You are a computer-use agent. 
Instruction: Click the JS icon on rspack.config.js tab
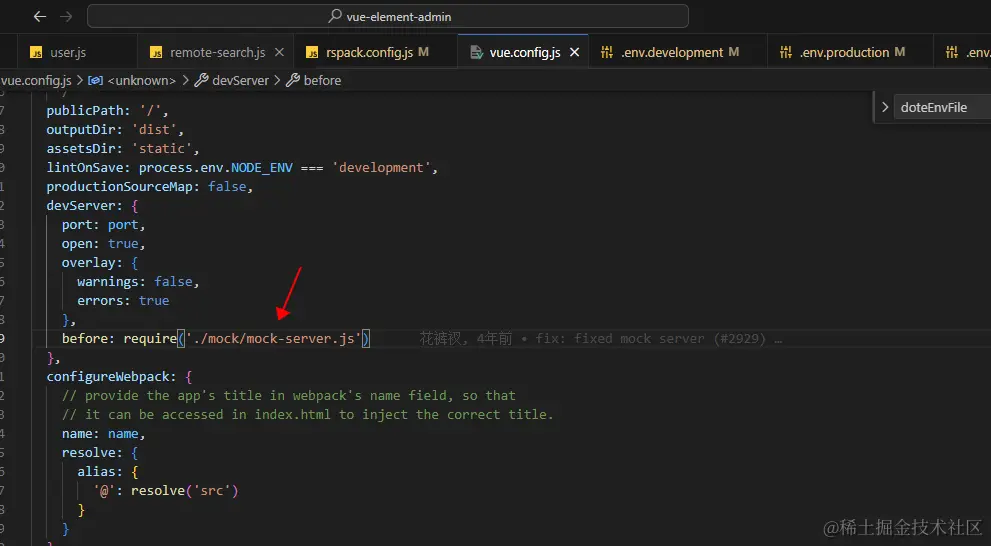312,53
